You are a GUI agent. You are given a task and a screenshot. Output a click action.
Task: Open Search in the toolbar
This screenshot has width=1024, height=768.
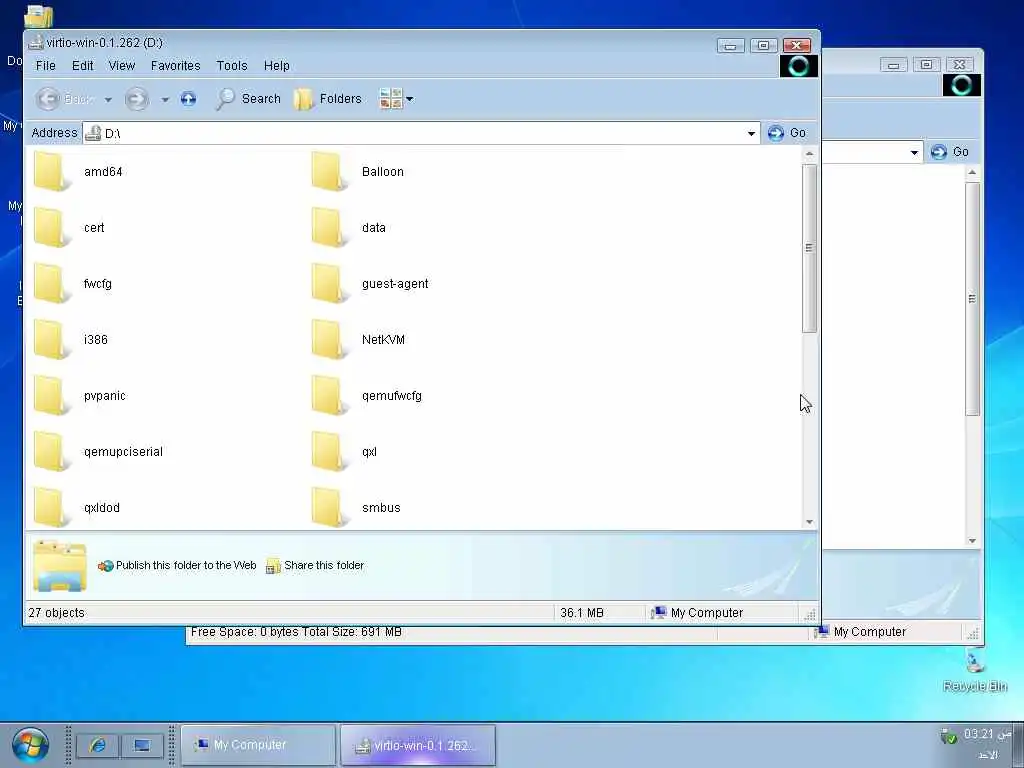click(248, 99)
